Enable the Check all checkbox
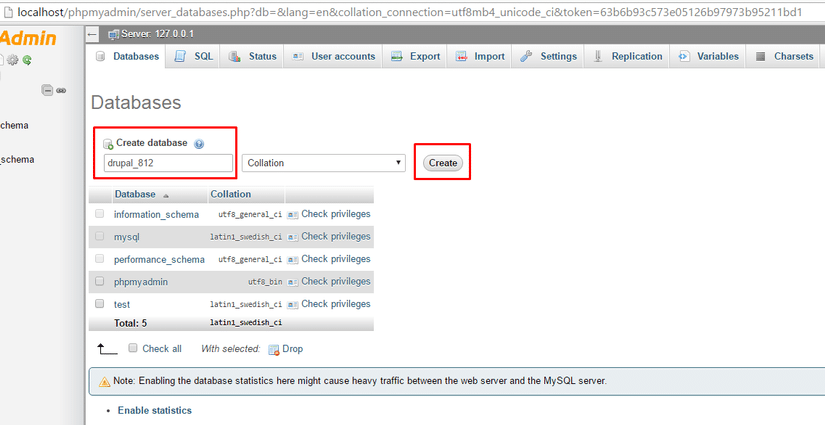 (x=133, y=348)
